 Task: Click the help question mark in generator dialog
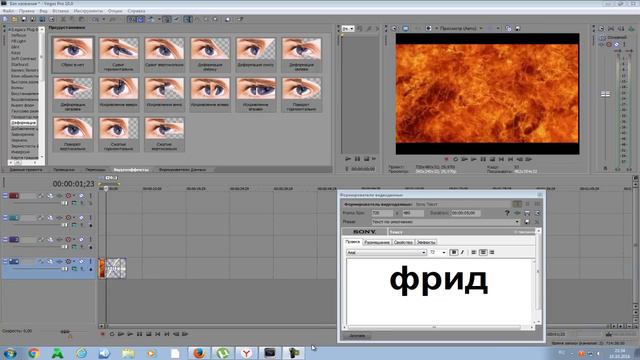coord(507,213)
